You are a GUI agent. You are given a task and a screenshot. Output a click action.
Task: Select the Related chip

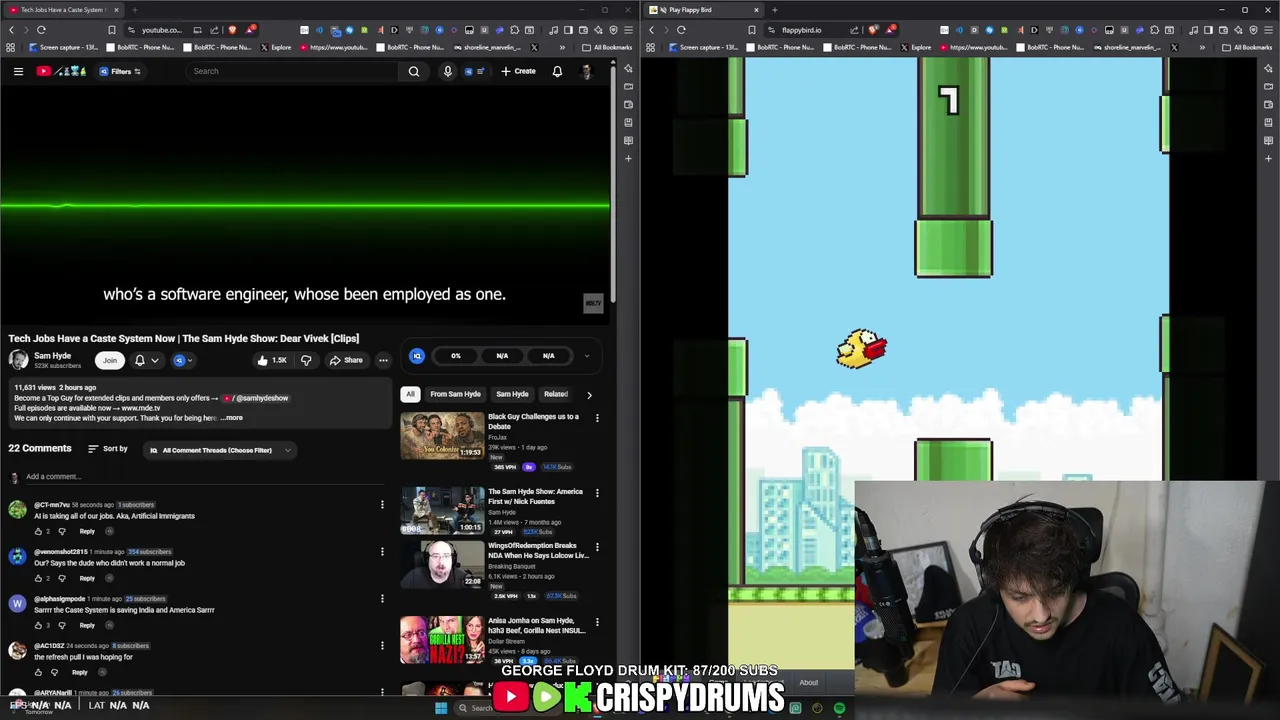tap(555, 394)
